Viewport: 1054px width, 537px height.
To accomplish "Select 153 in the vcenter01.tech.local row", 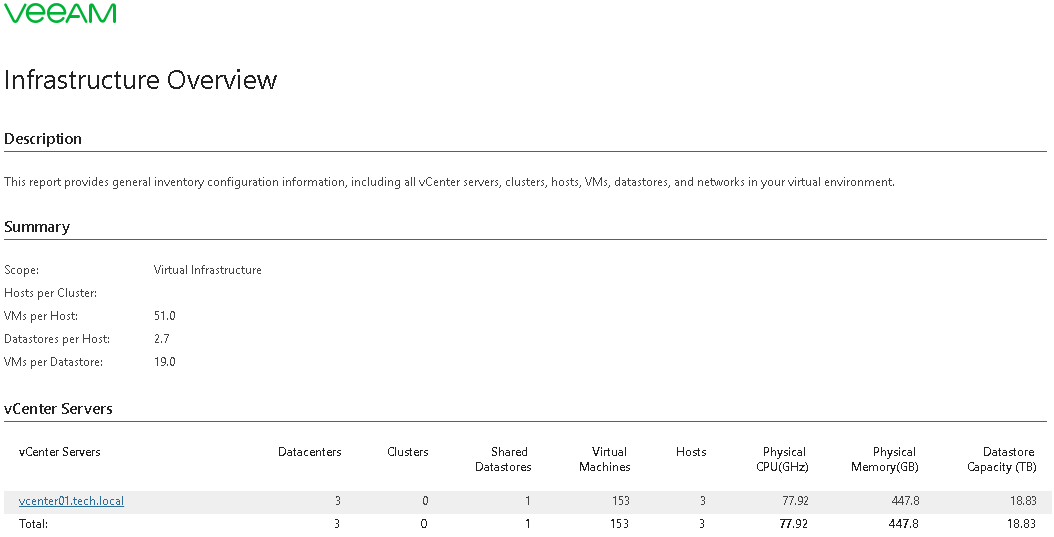I will coord(620,501).
